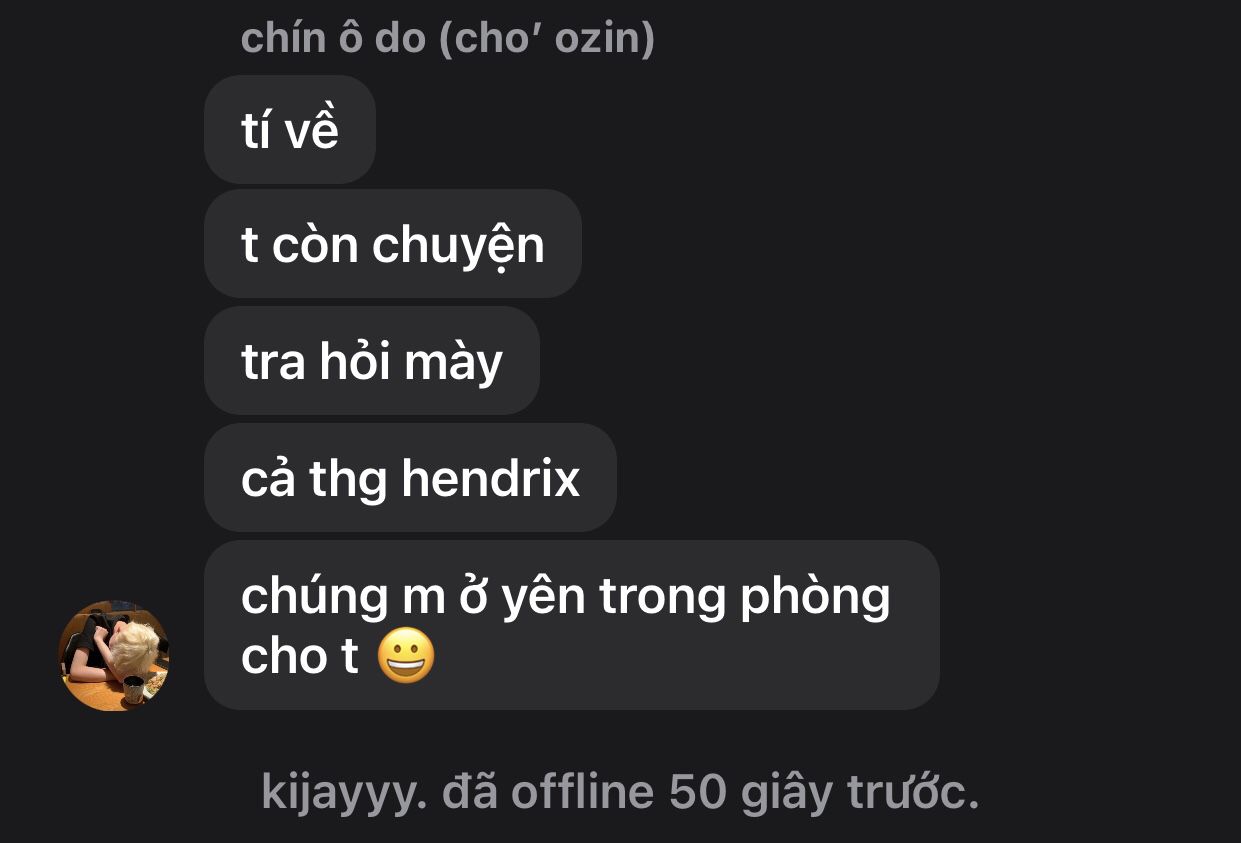
Task: Click the word "phòng" in last message
Action: 816,599
